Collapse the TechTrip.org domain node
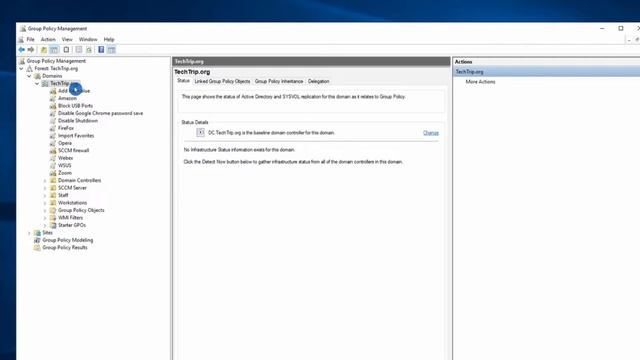 tap(37, 83)
